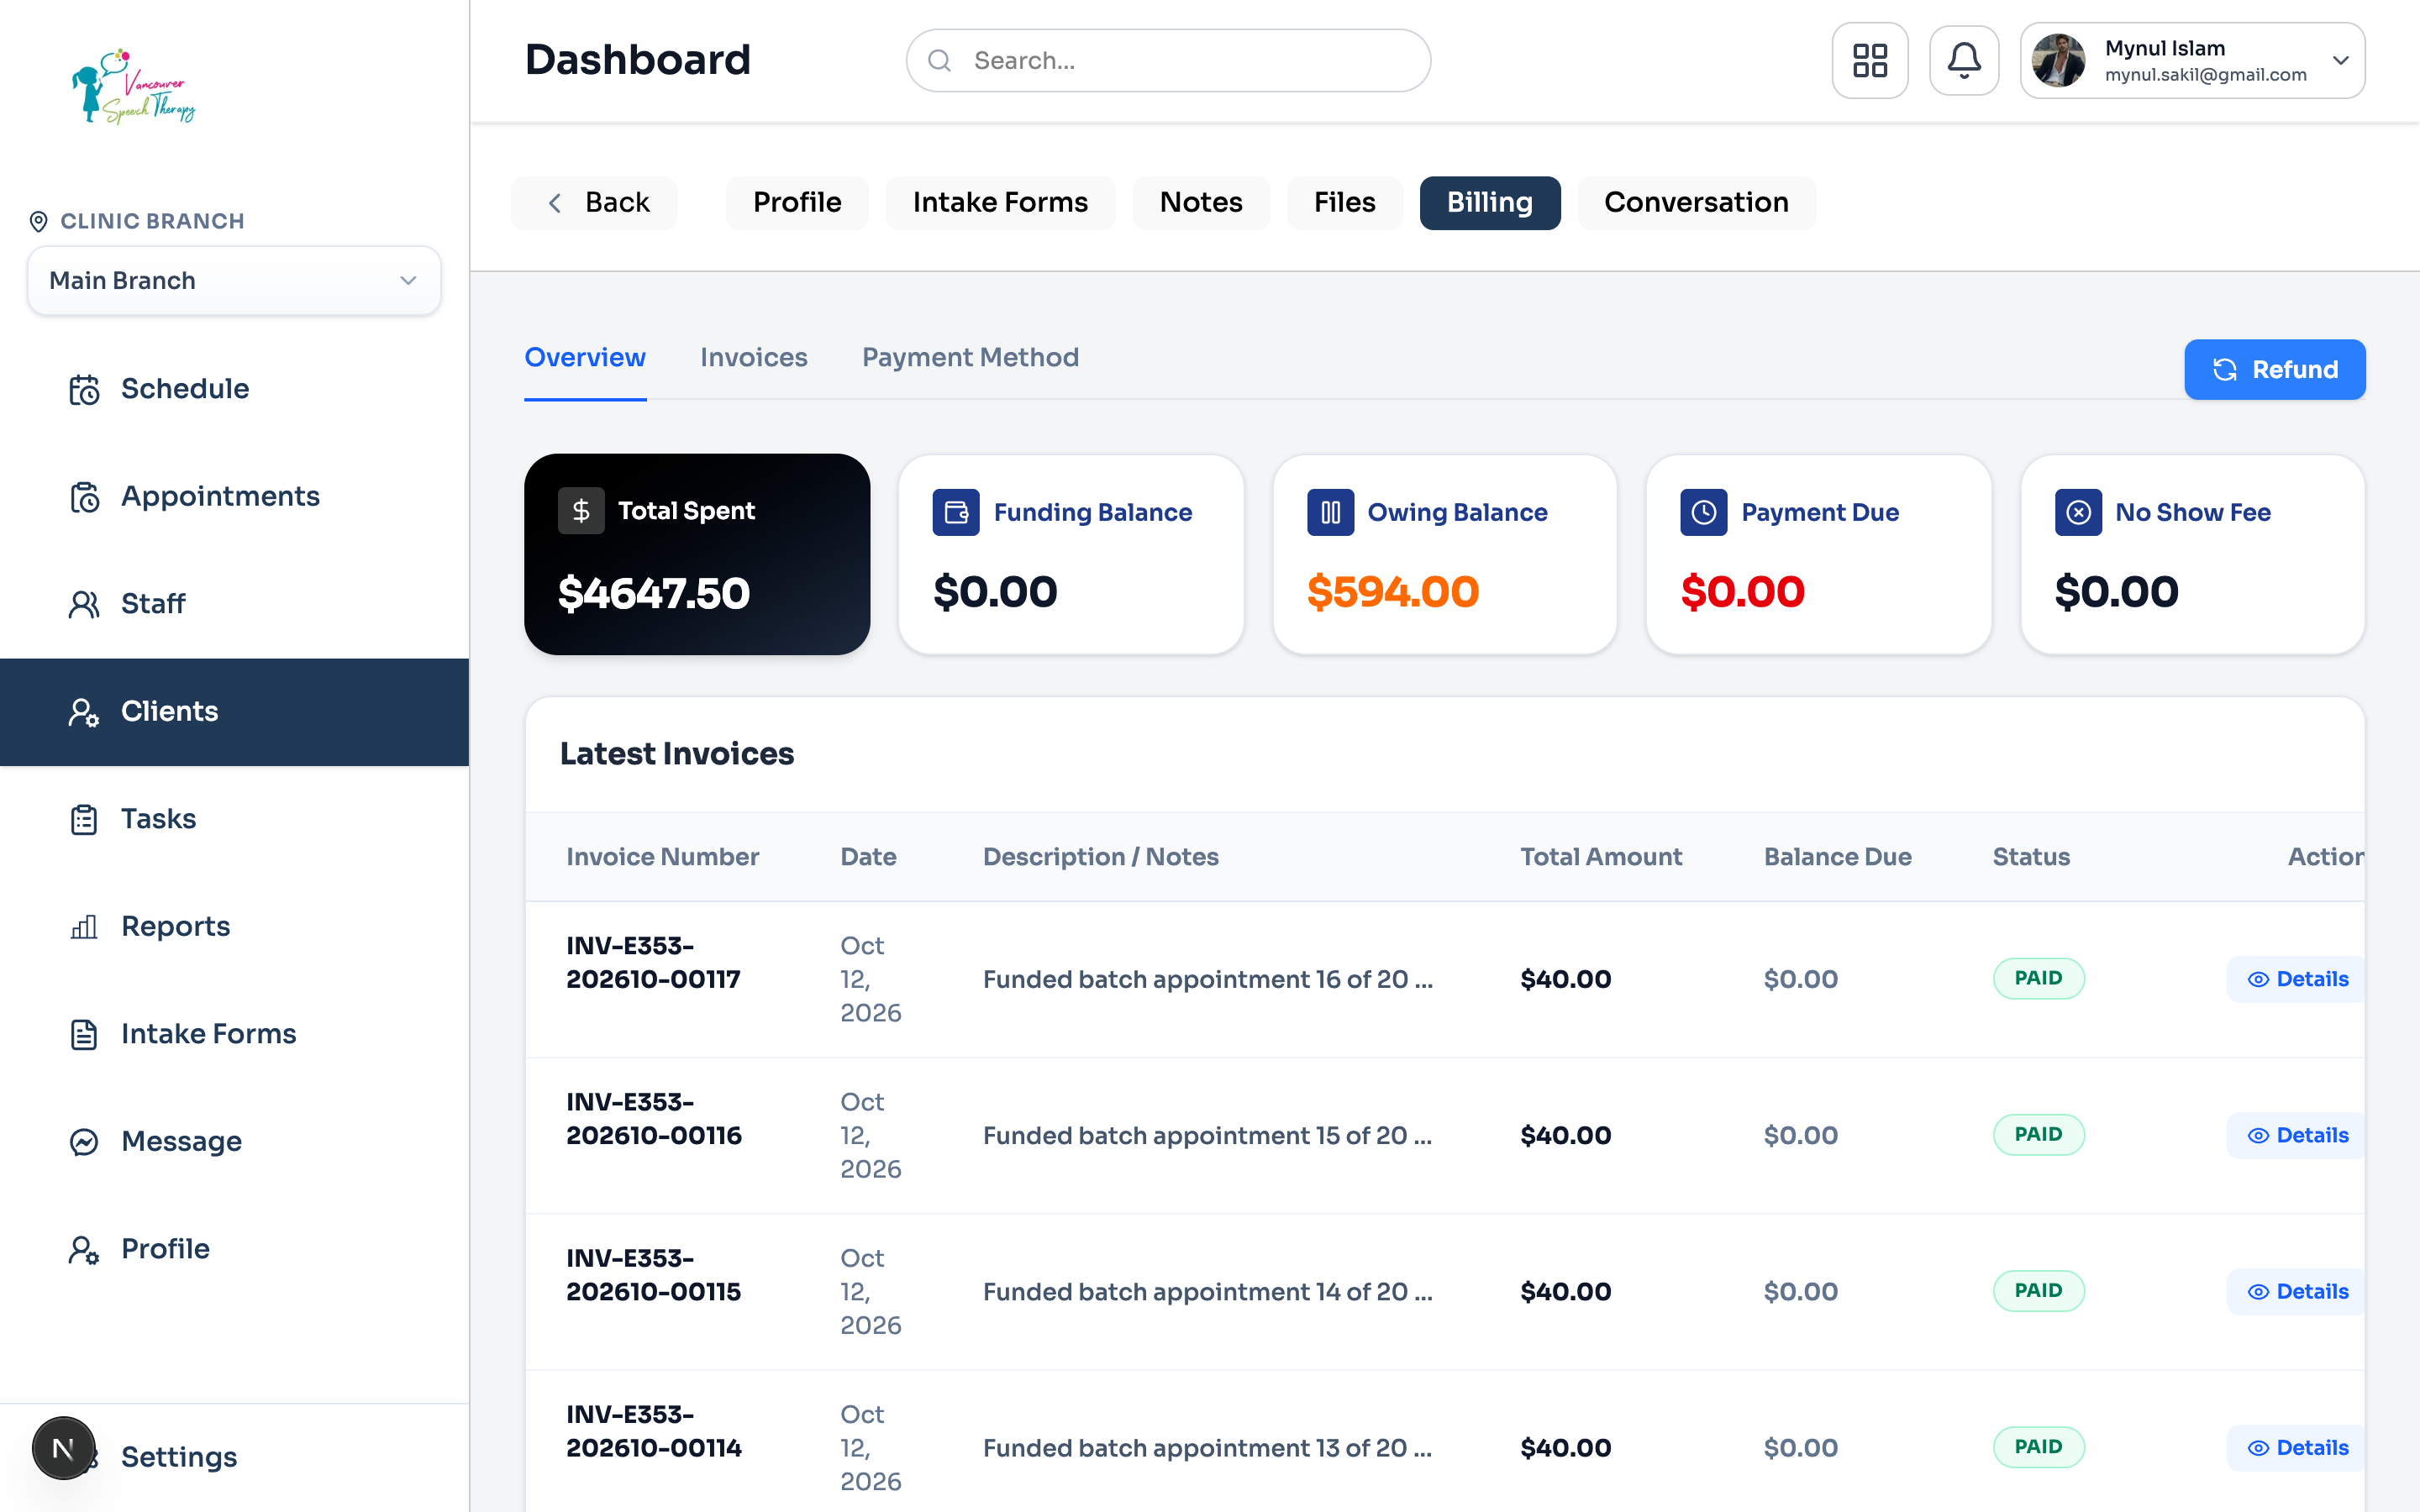The image size is (2420, 1512).
Task: Switch to the Invoices sub-tab
Action: pyautogui.click(x=753, y=357)
